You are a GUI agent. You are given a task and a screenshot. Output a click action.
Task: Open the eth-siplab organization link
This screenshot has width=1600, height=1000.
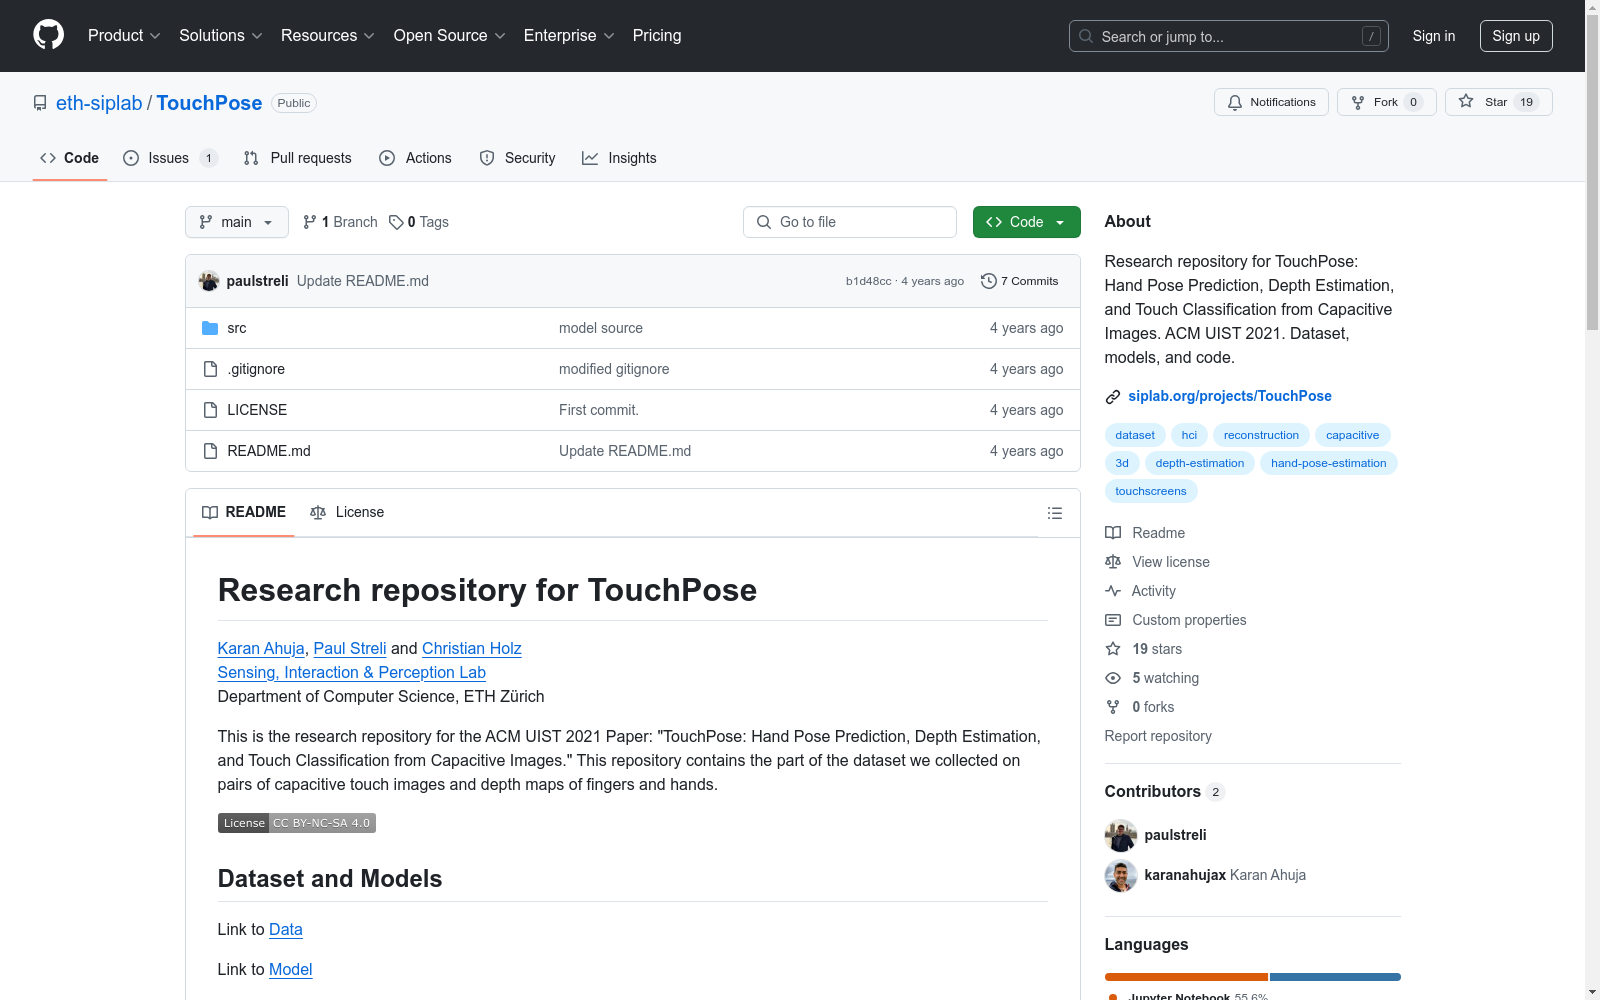tap(99, 103)
